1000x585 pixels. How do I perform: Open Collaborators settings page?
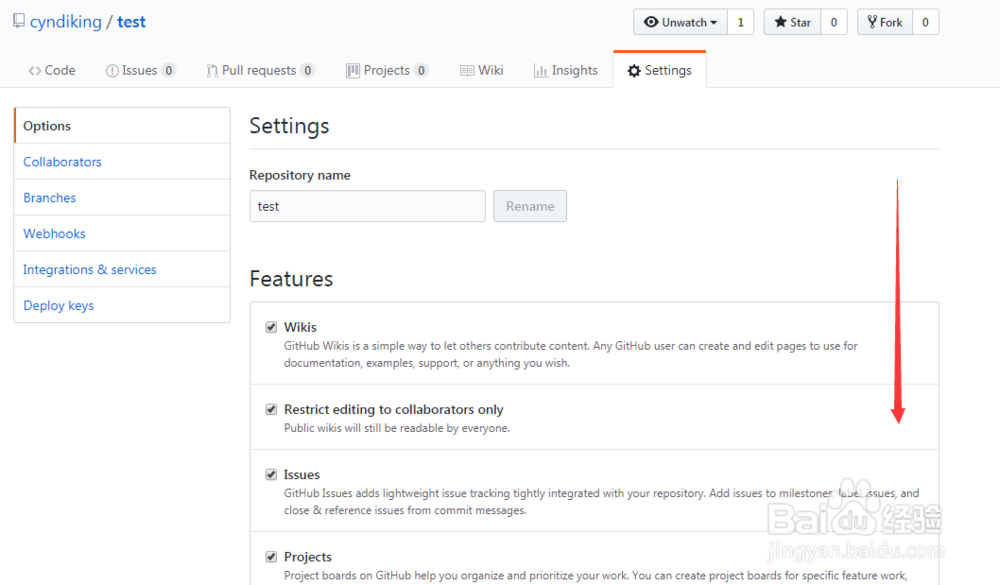coord(122,161)
